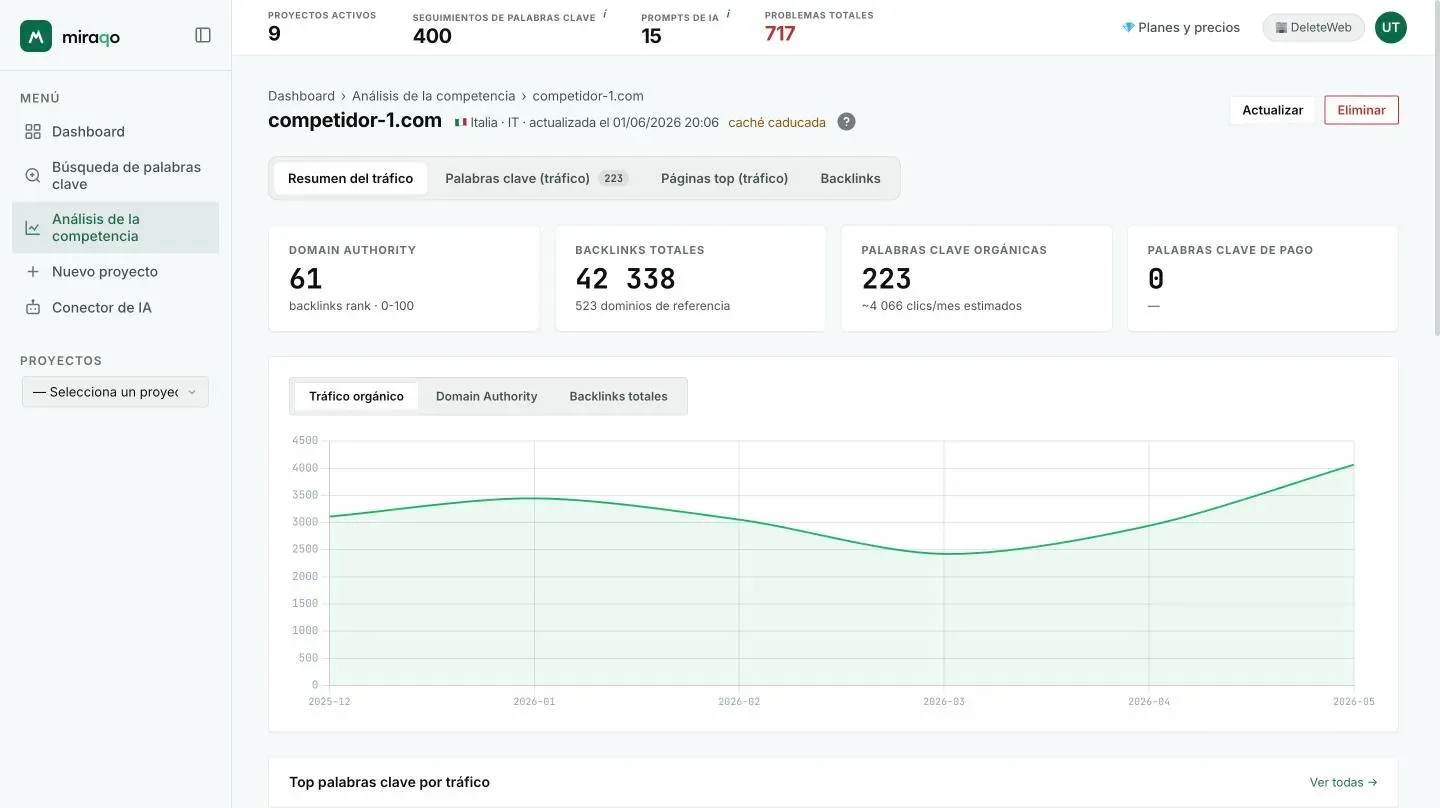Open Nuevo proyecto menu item

pyautogui.click(x=116, y=272)
